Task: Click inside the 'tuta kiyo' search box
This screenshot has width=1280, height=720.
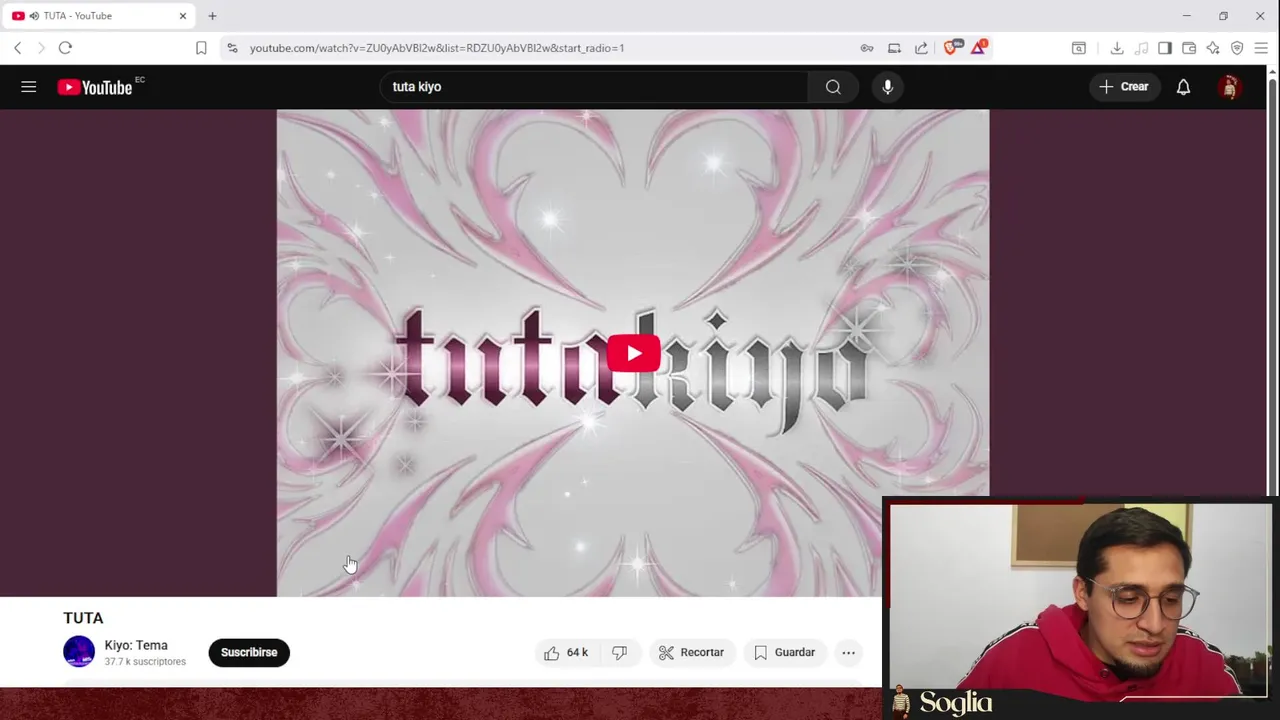Action: tap(594, 87)
